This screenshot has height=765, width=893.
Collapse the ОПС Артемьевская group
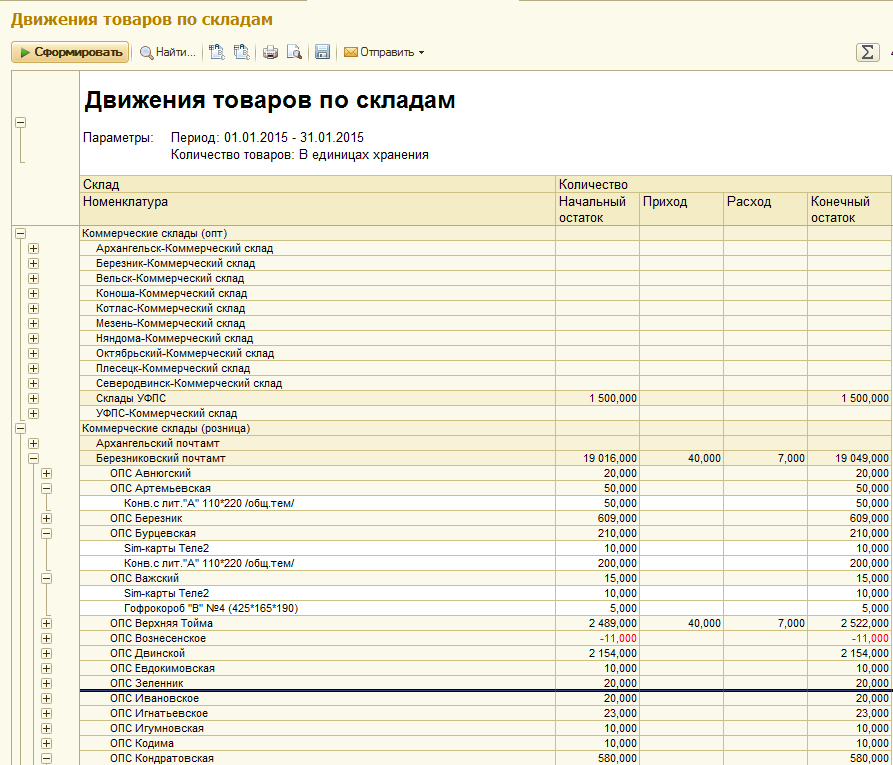click(x=46, y=488)
